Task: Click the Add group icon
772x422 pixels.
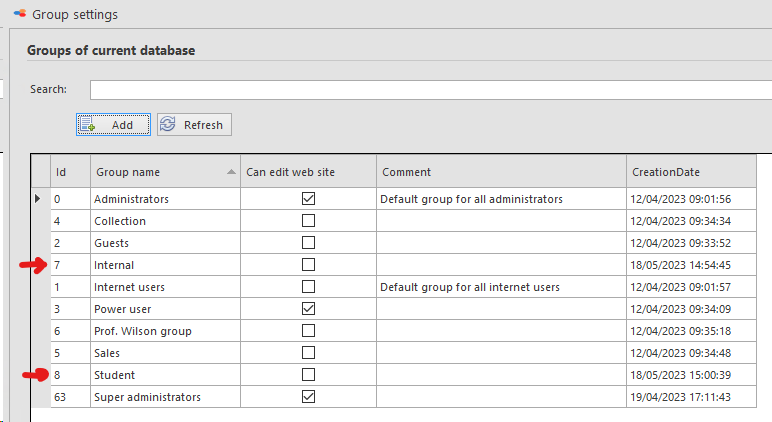Action: 88,125
